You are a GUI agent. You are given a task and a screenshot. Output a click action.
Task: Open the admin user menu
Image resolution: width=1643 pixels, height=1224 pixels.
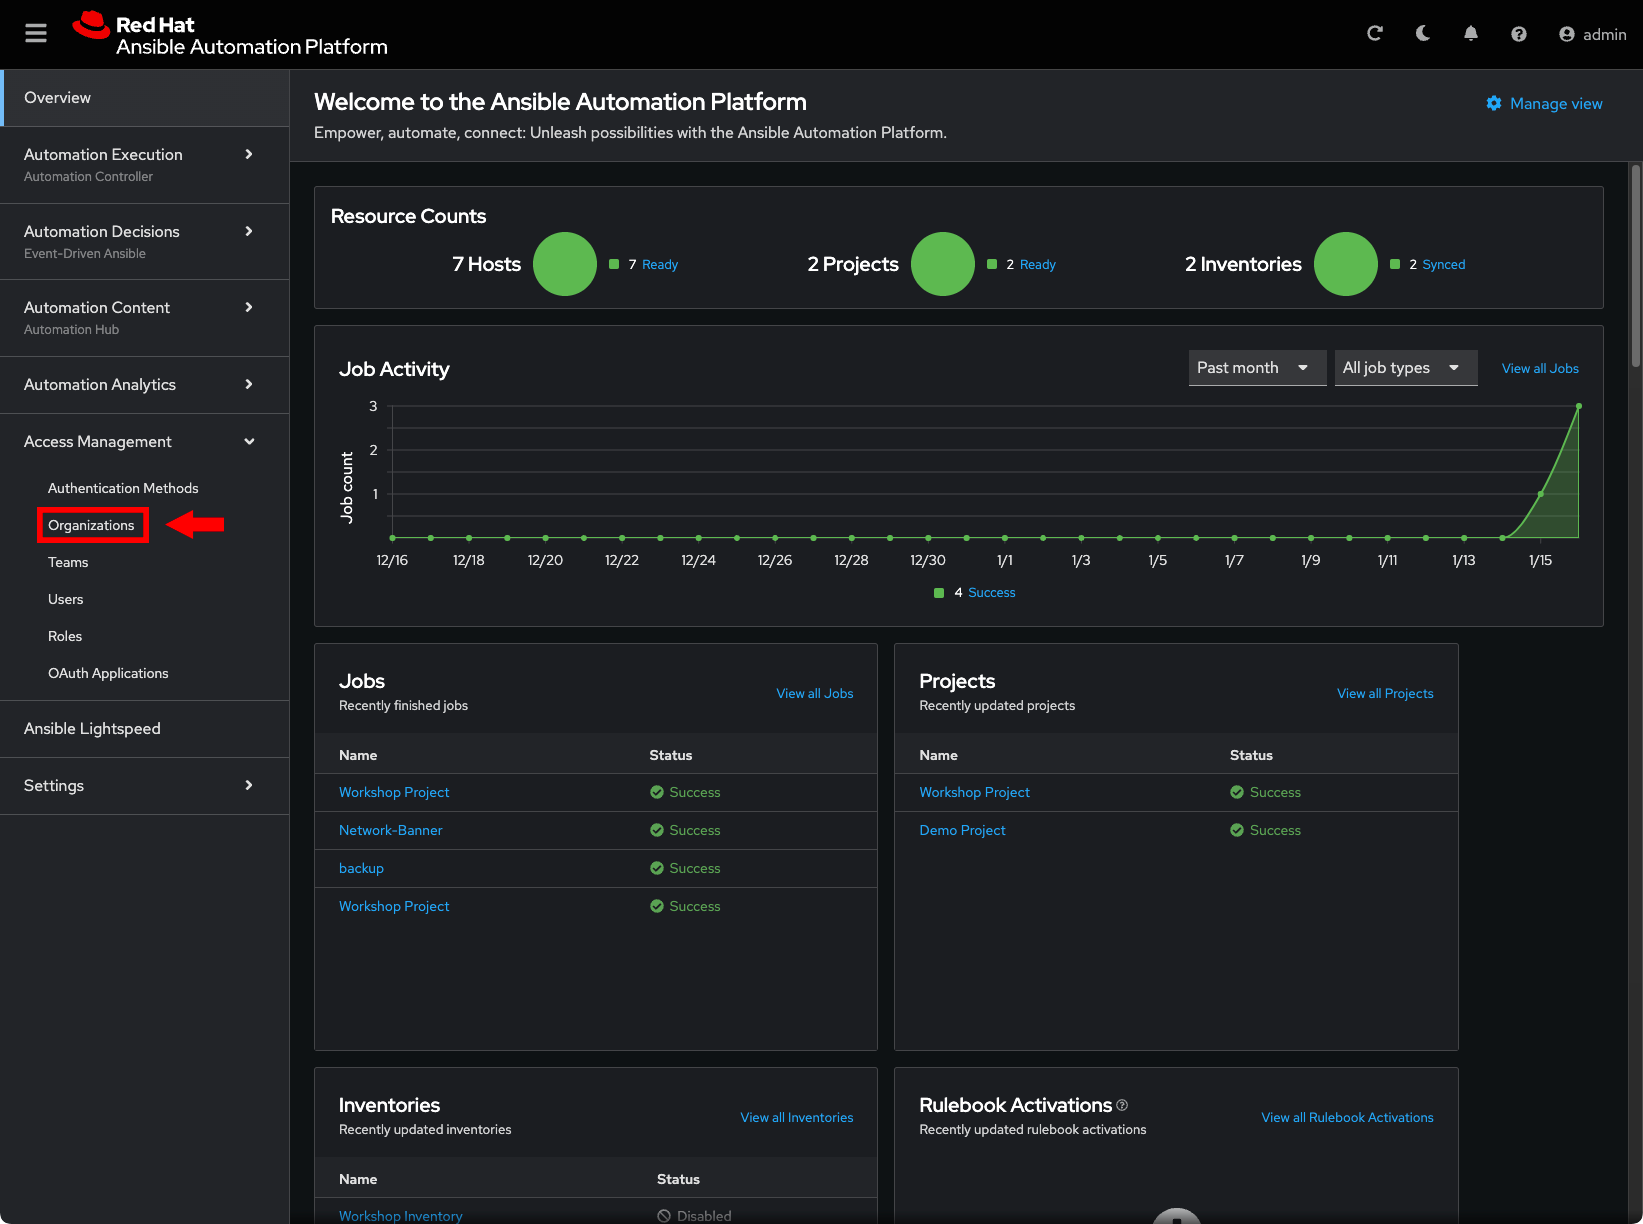click(x=1593, y=34)
